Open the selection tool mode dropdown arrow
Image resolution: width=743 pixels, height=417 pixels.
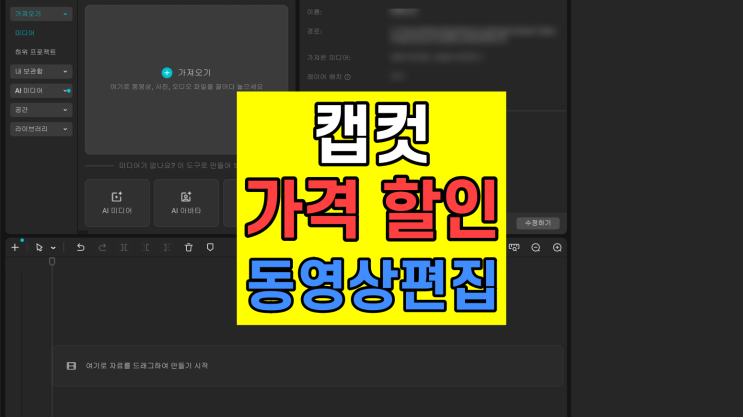tap(53, 248)
